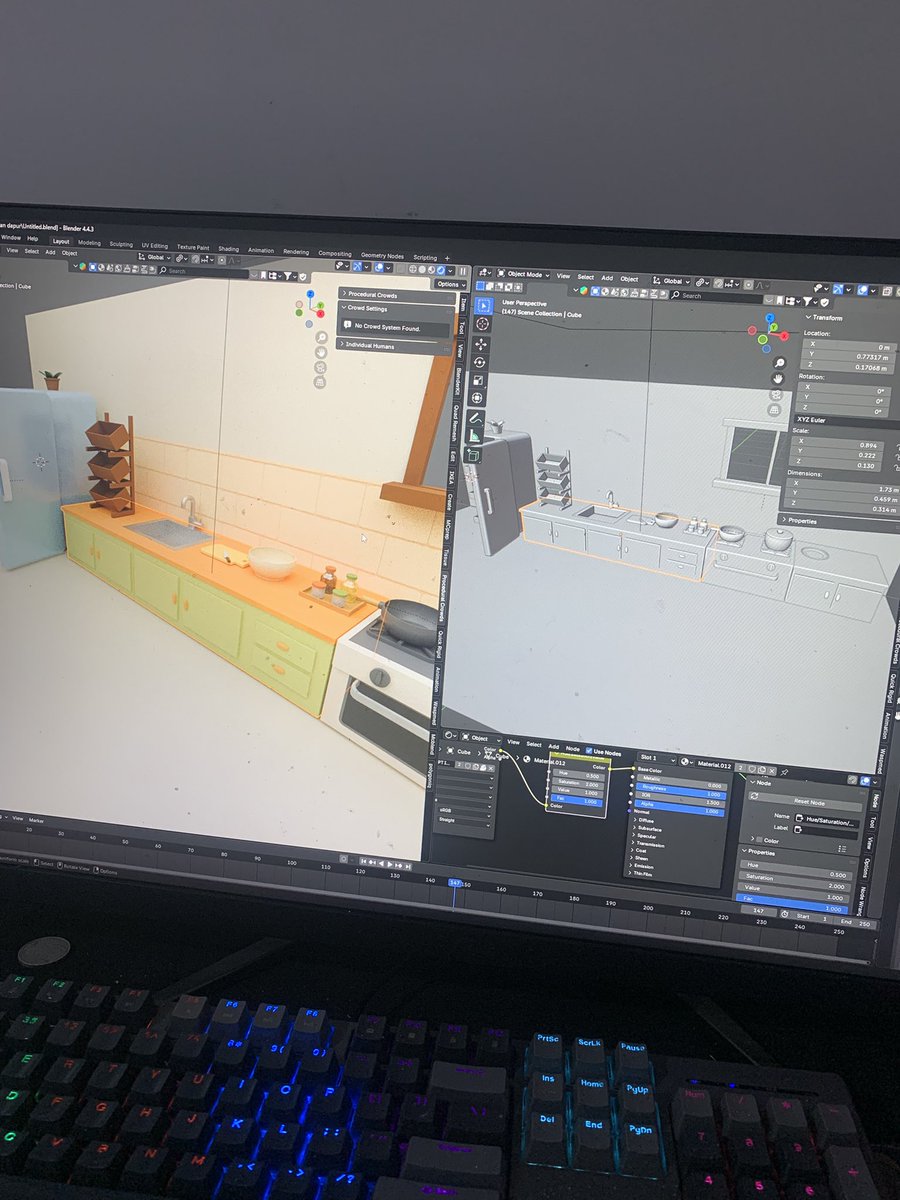The height and width of the screenshot is (1200, 900).
Task: Open the Node menu in node editor header
Action: click(x=573, y=749)
